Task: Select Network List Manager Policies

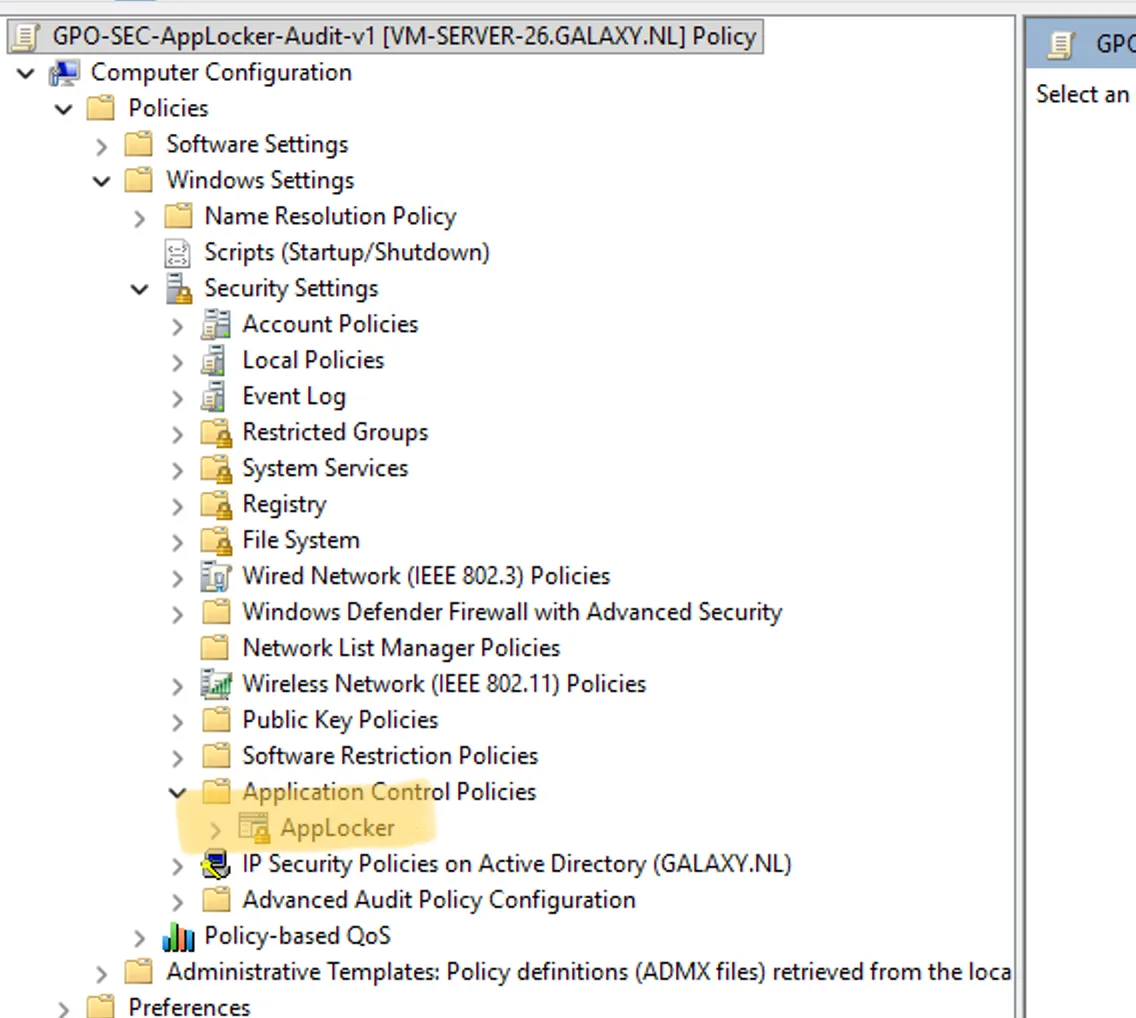Action: tap(401, 648)
